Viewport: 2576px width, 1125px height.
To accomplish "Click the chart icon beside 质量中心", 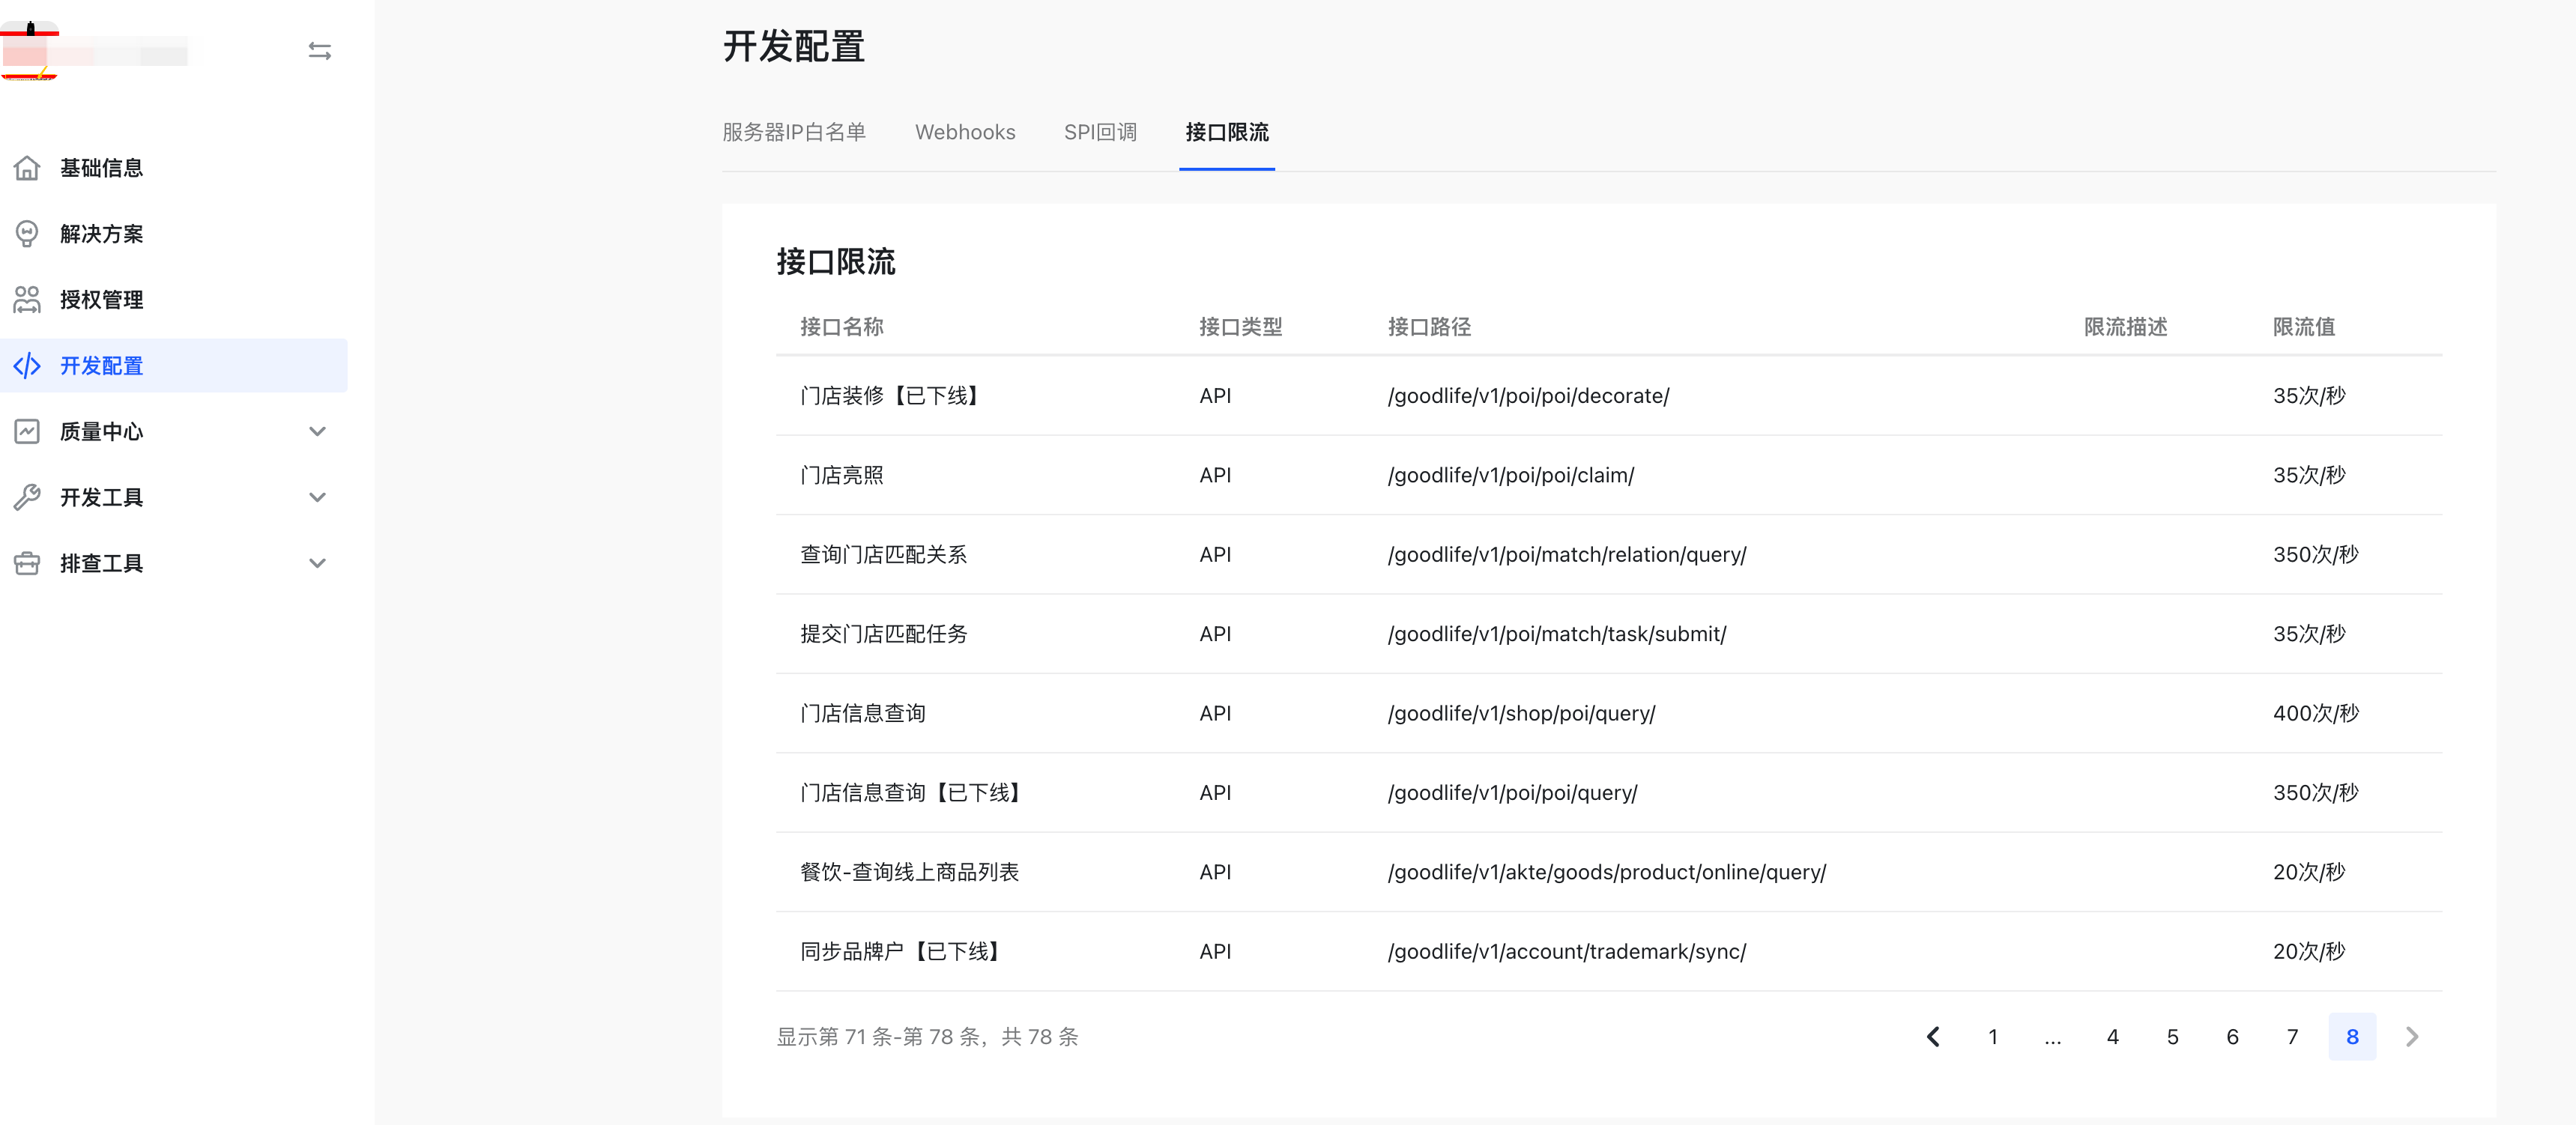I will click(27, 432).
